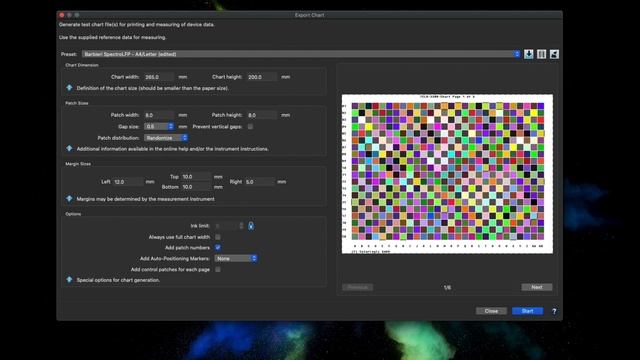This screenshot has width=640, height=360.
Task: Click the Top margin field
Action: click(x=196, y=177)
